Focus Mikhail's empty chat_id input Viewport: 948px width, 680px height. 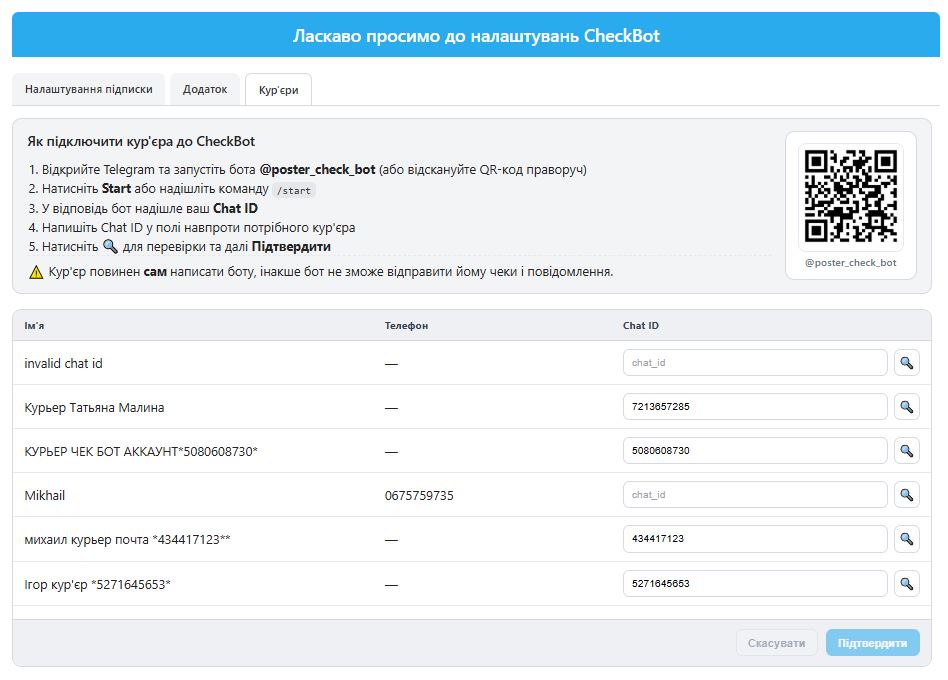click(x=754, y=495)
